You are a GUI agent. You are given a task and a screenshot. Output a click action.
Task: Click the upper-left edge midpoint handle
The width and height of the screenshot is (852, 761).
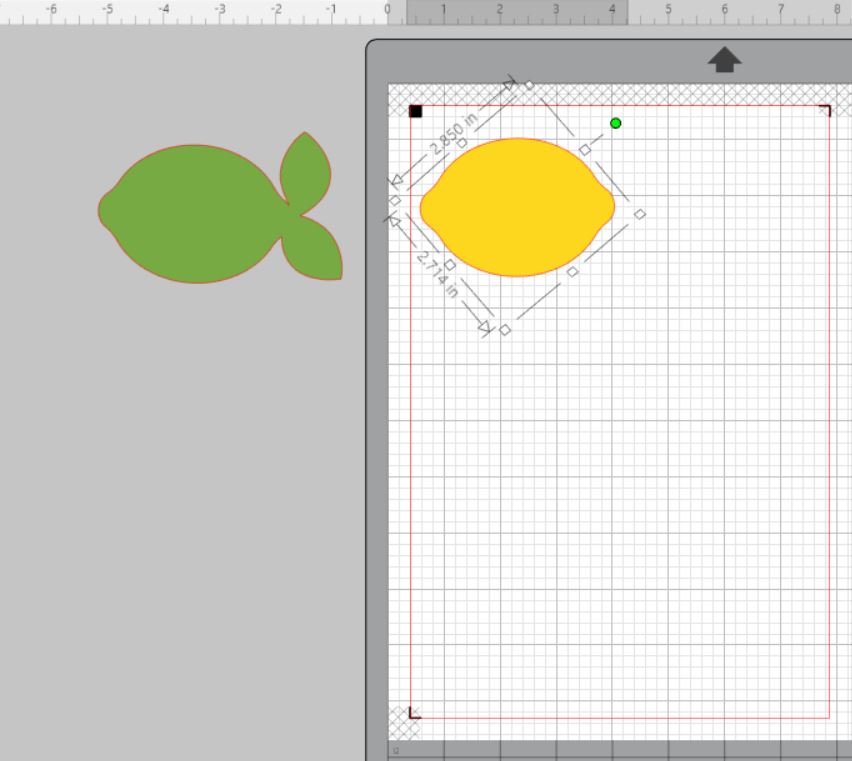click(461, 143)
